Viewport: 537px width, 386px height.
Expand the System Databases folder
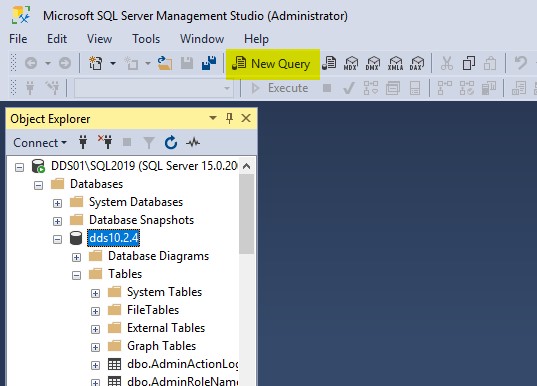(x=58, y=203)
